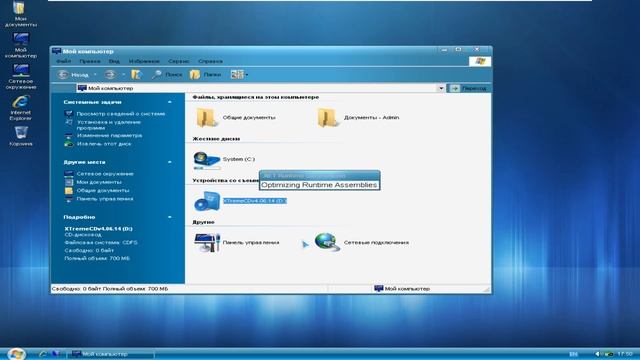This screenshot has width=640, height=360.
Task: Click the Start orb button
Action: click(16, 353)
